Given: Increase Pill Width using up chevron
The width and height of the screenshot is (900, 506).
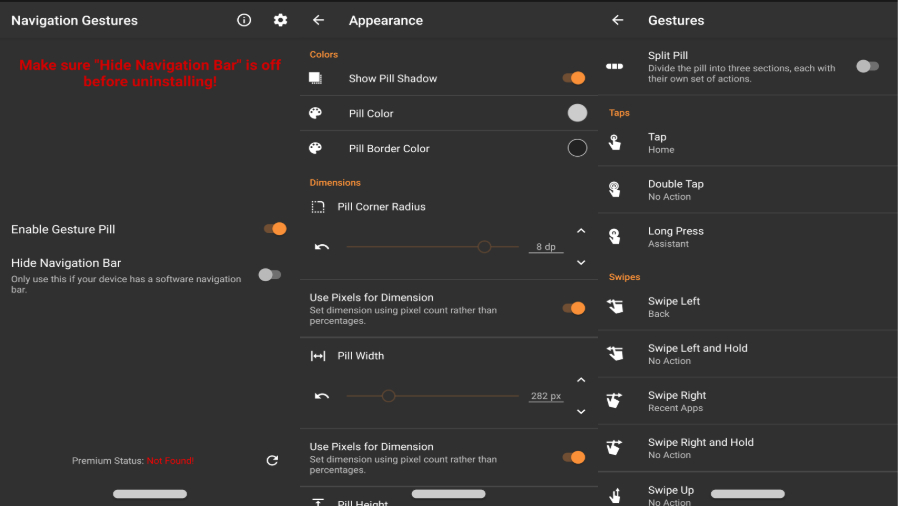Looking at the screenshot, I should click(x=581, y=380).
